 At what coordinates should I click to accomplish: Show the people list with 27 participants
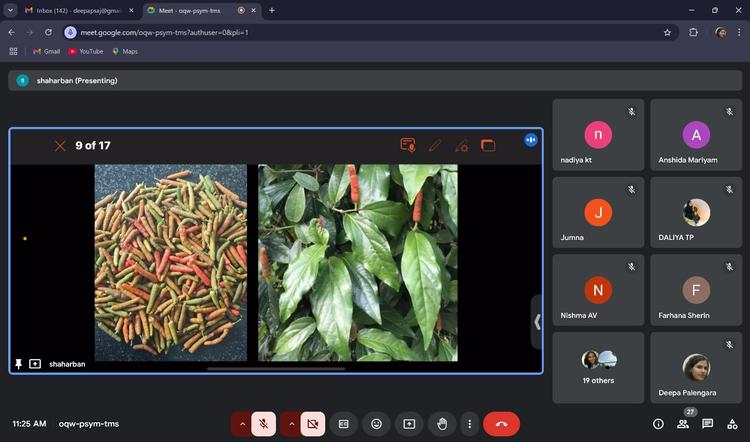[x=683, y=424]
